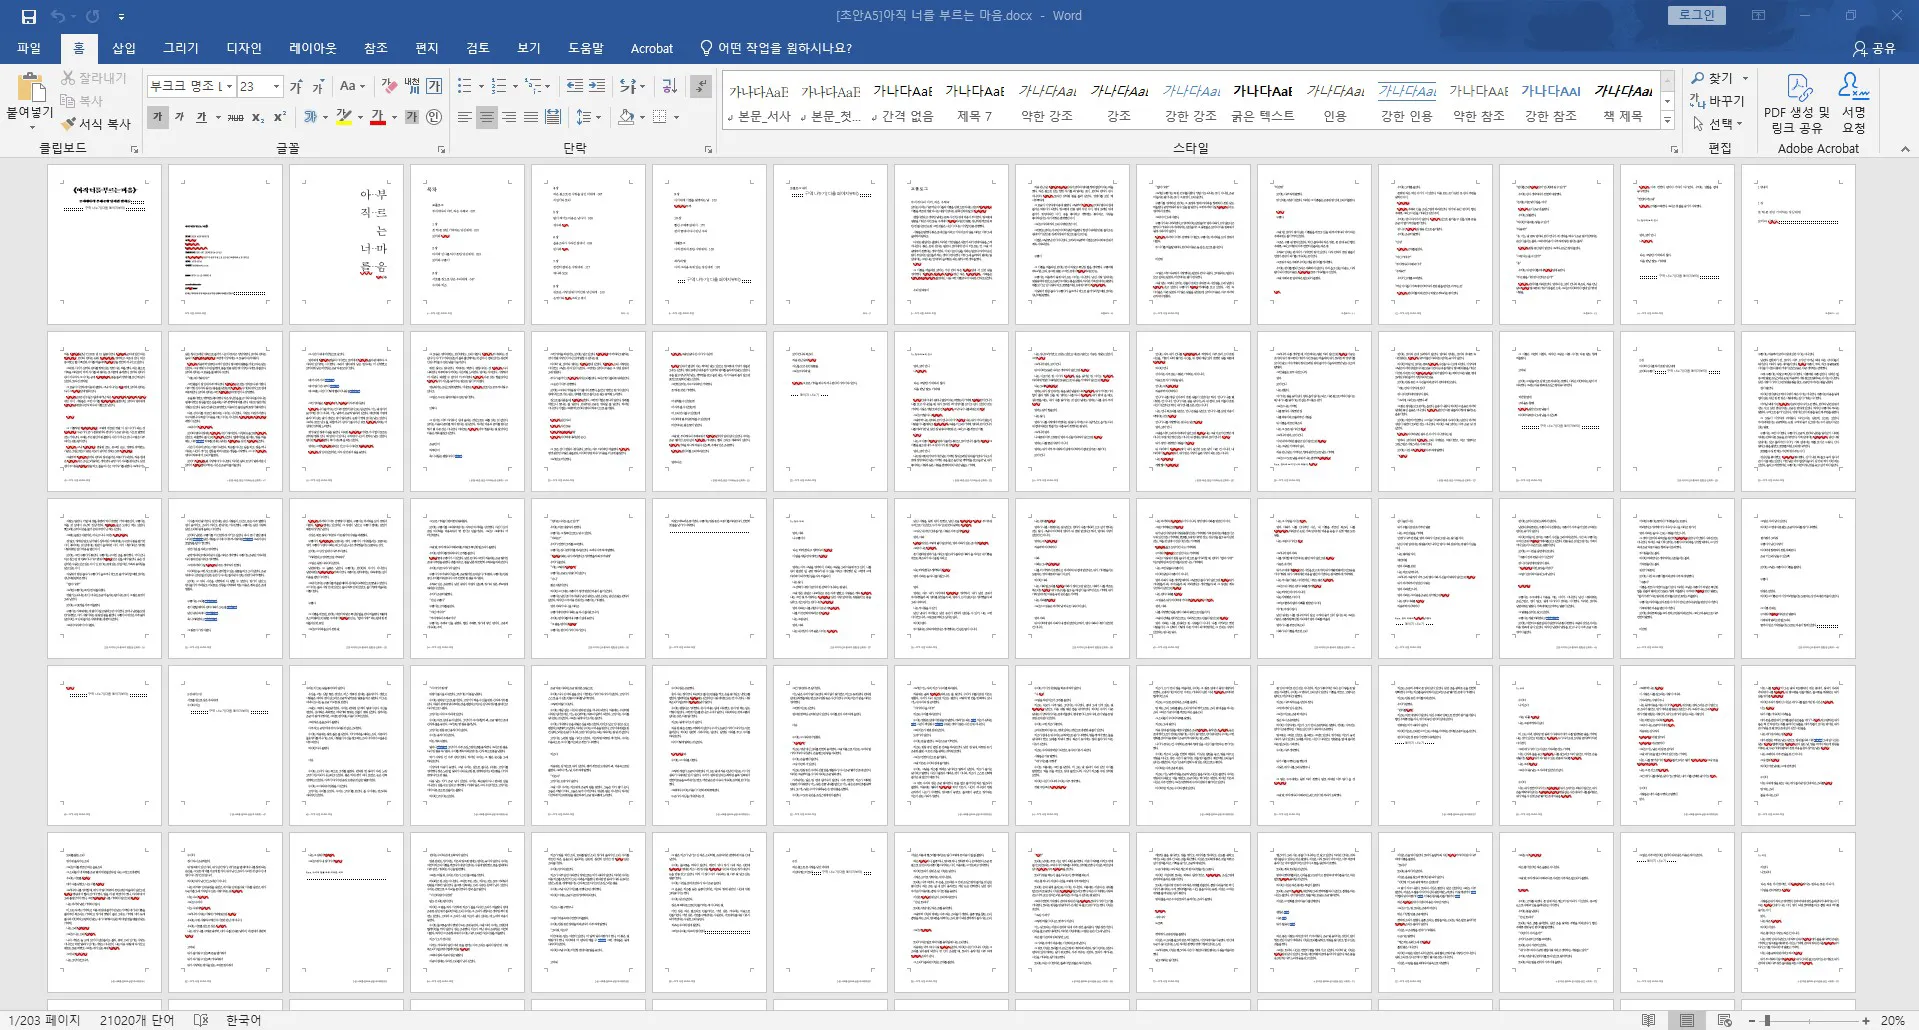Click the Paste clipboard icon
This screenshot has width=1919, height=1030.
30,87
